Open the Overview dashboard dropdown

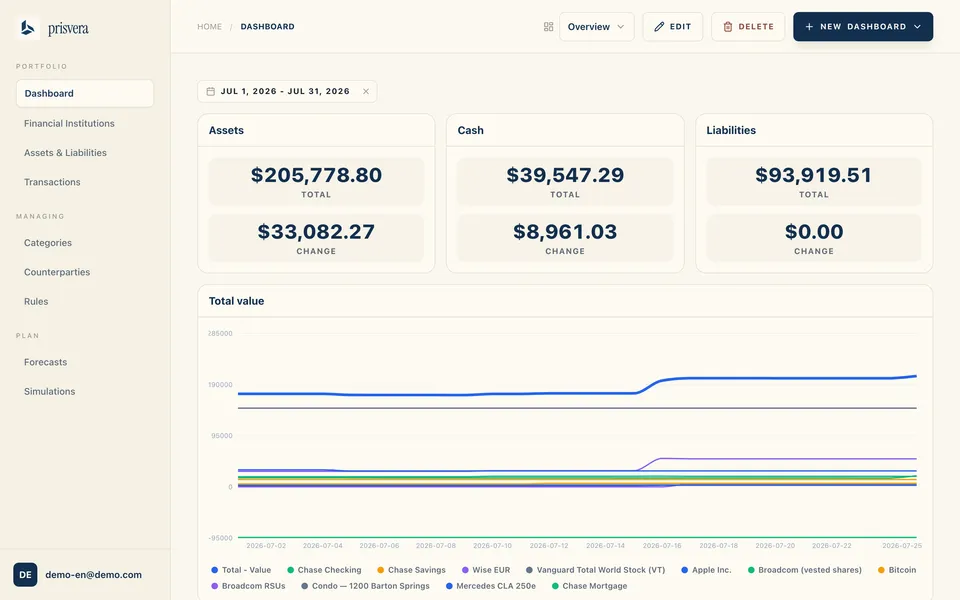tap(596, 27)
